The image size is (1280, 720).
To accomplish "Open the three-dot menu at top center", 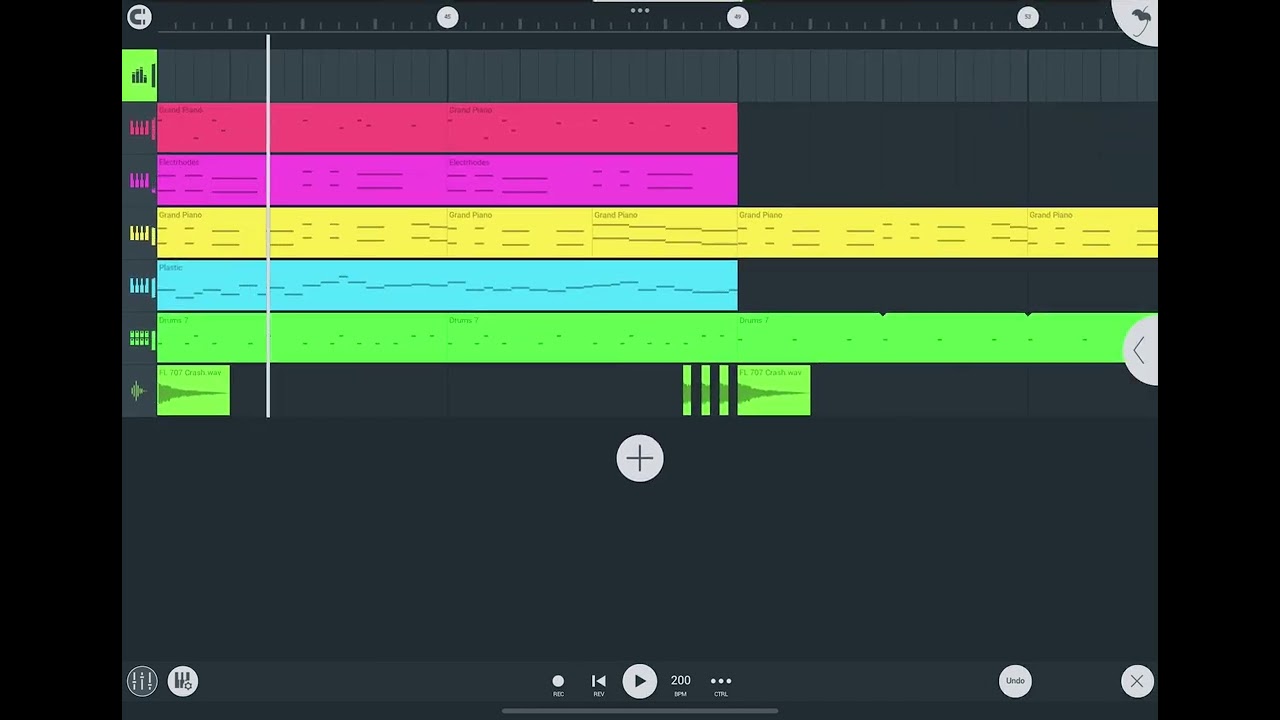I will pos(640,10).
